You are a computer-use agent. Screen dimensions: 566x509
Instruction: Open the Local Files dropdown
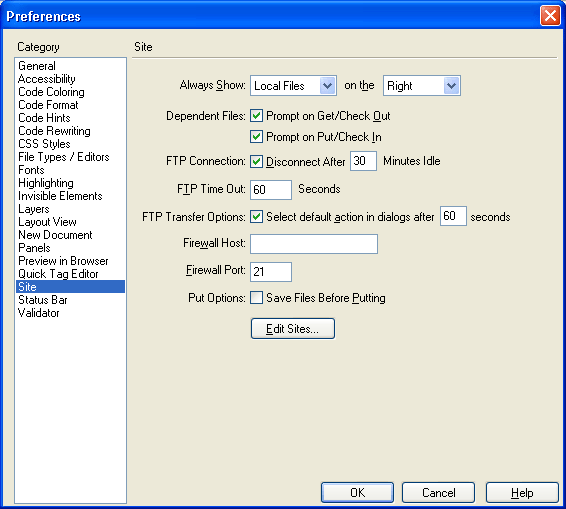[293, 86]
